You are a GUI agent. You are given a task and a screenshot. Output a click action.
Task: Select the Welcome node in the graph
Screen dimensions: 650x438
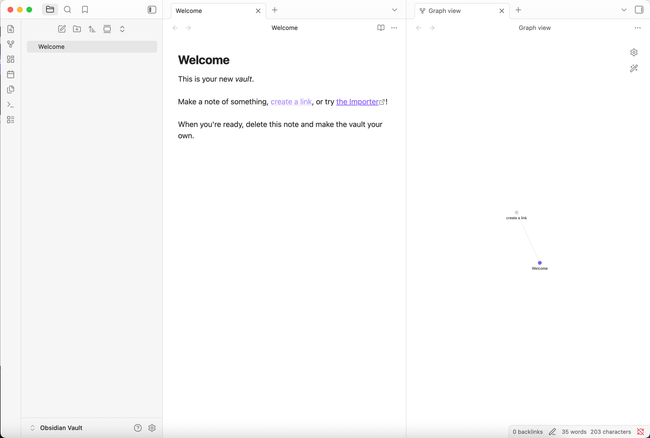pyautogui.click(x=540, y=263)
